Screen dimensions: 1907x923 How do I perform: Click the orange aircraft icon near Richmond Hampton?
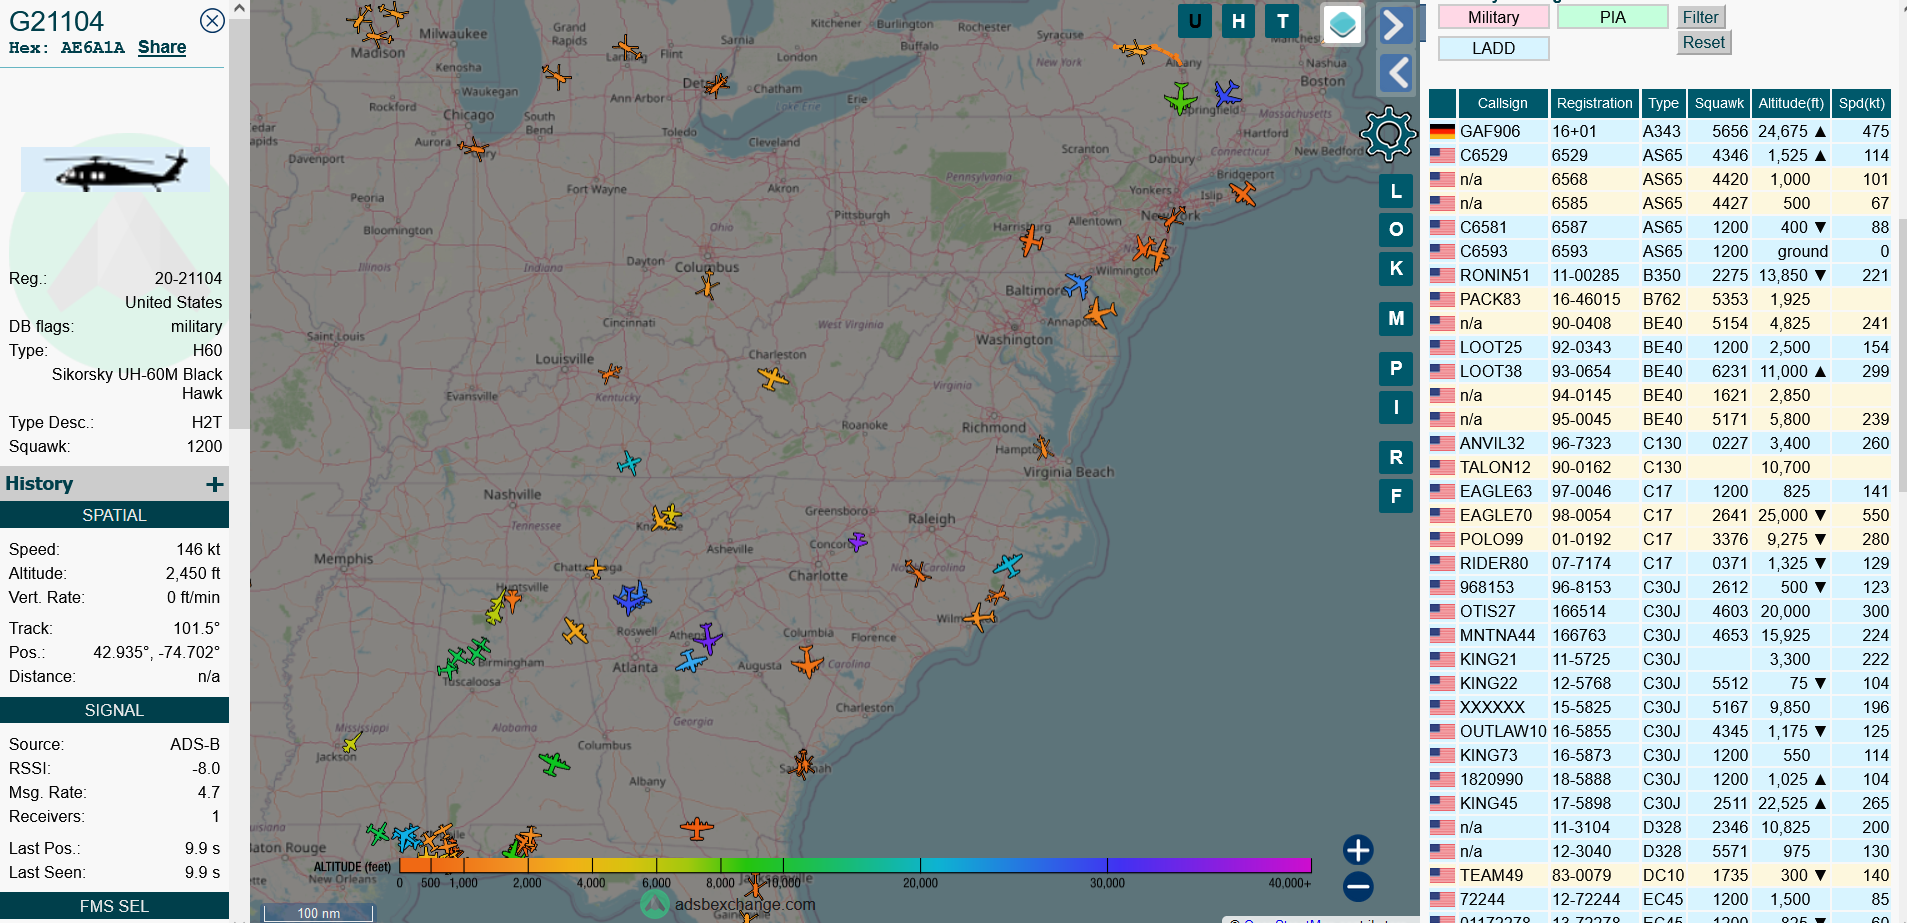[x=1043, y=446]
